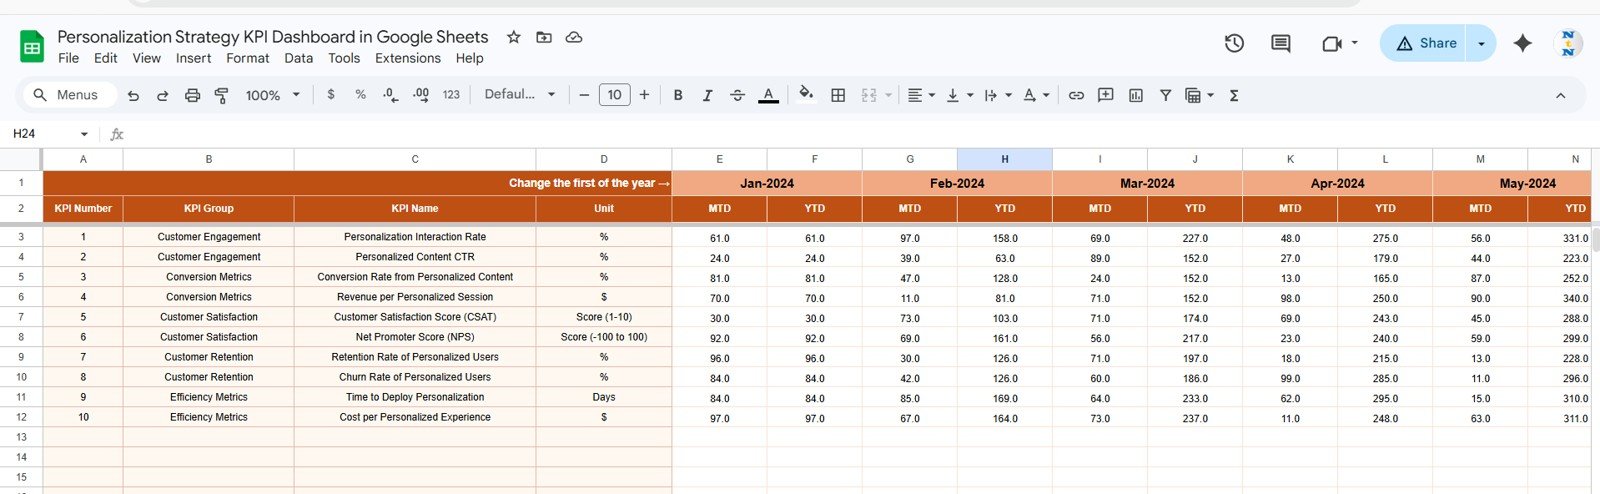Image resolution: width=1600 pixels, height=494 pixels.
Task: Format as currency with dollar icon
Action: tap(331, 94)
